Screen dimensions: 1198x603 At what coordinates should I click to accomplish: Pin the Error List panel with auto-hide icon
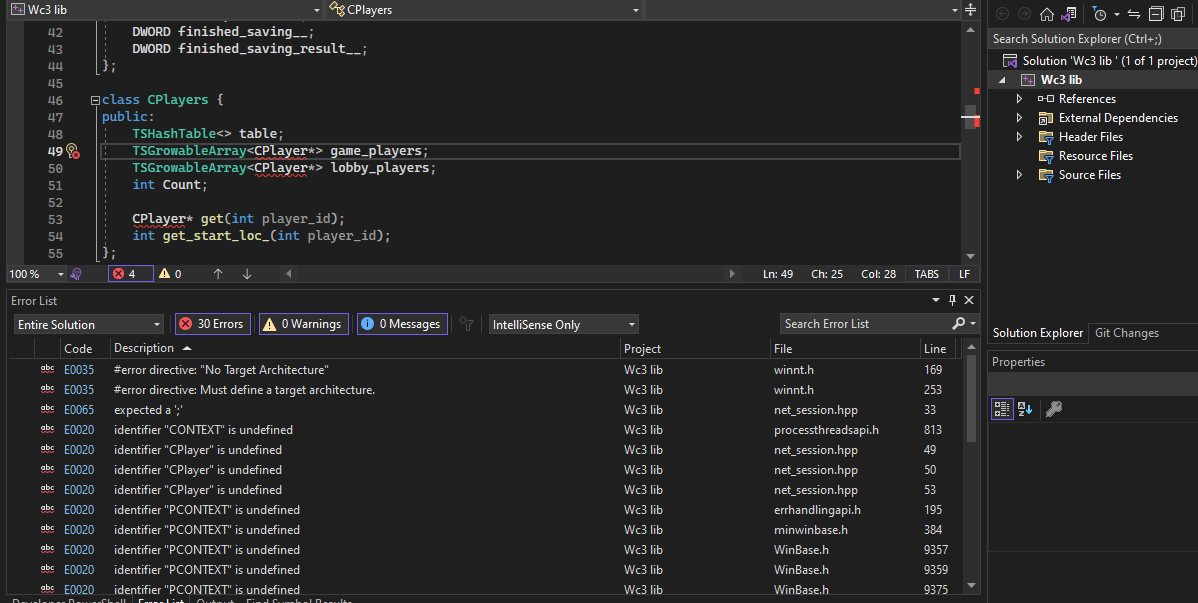[x=952, y=300]
